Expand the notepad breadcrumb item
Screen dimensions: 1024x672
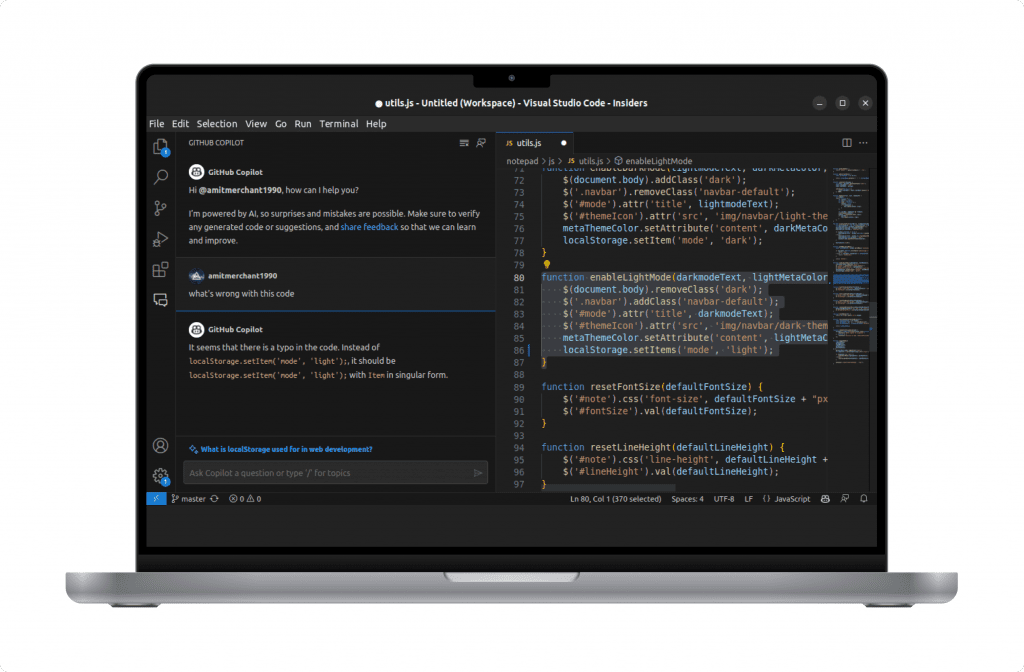coord(521,161)
